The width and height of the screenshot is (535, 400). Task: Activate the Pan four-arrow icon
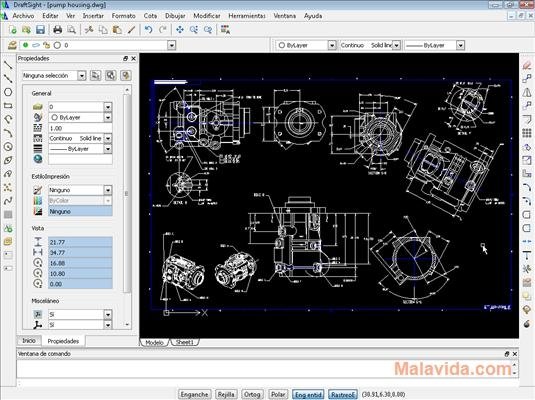click(180, 30)
